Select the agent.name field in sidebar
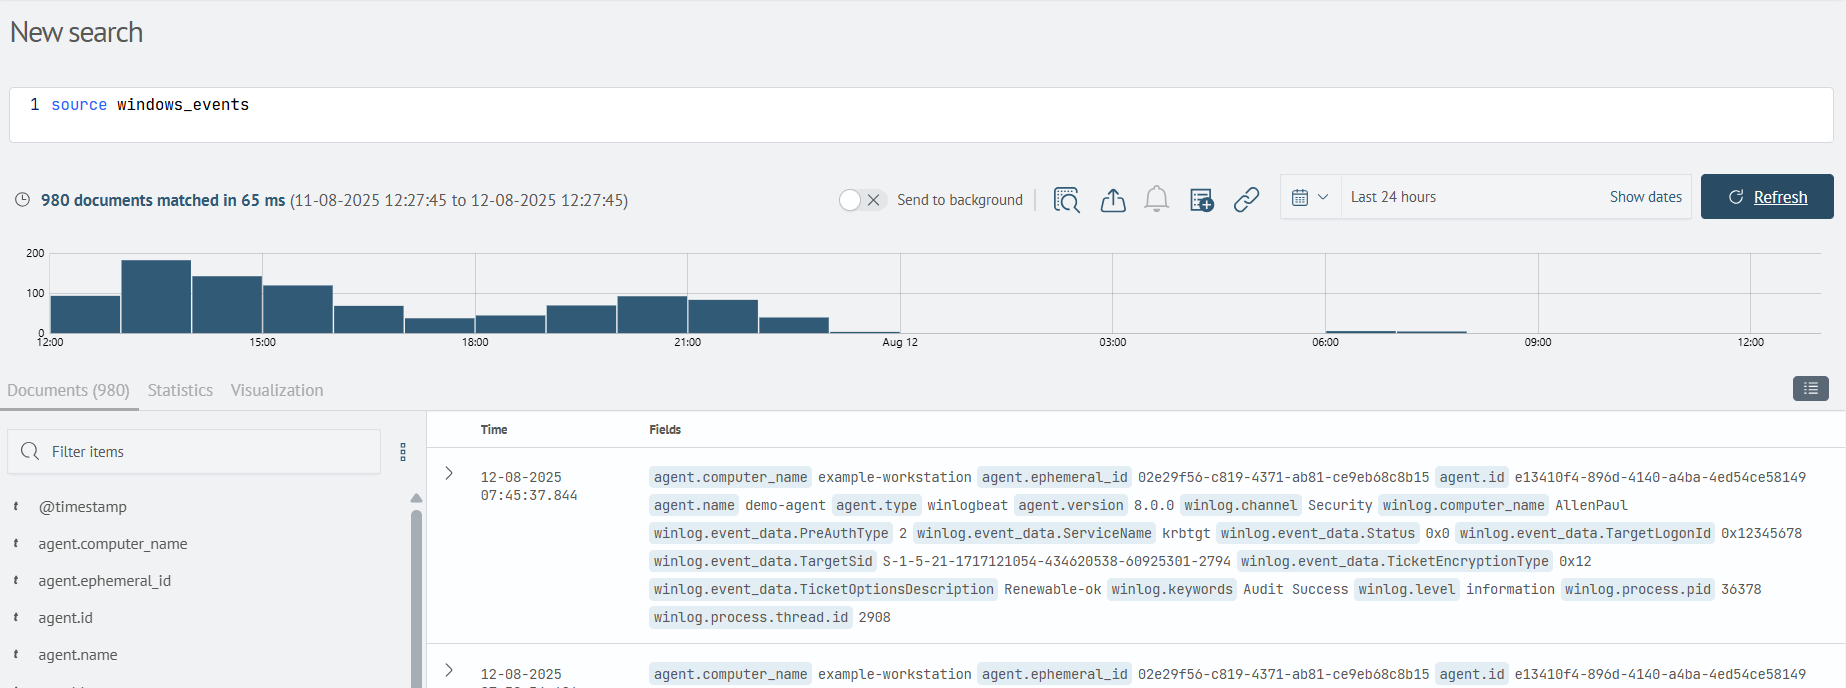1846x688 pixels. tap(77, 655)
